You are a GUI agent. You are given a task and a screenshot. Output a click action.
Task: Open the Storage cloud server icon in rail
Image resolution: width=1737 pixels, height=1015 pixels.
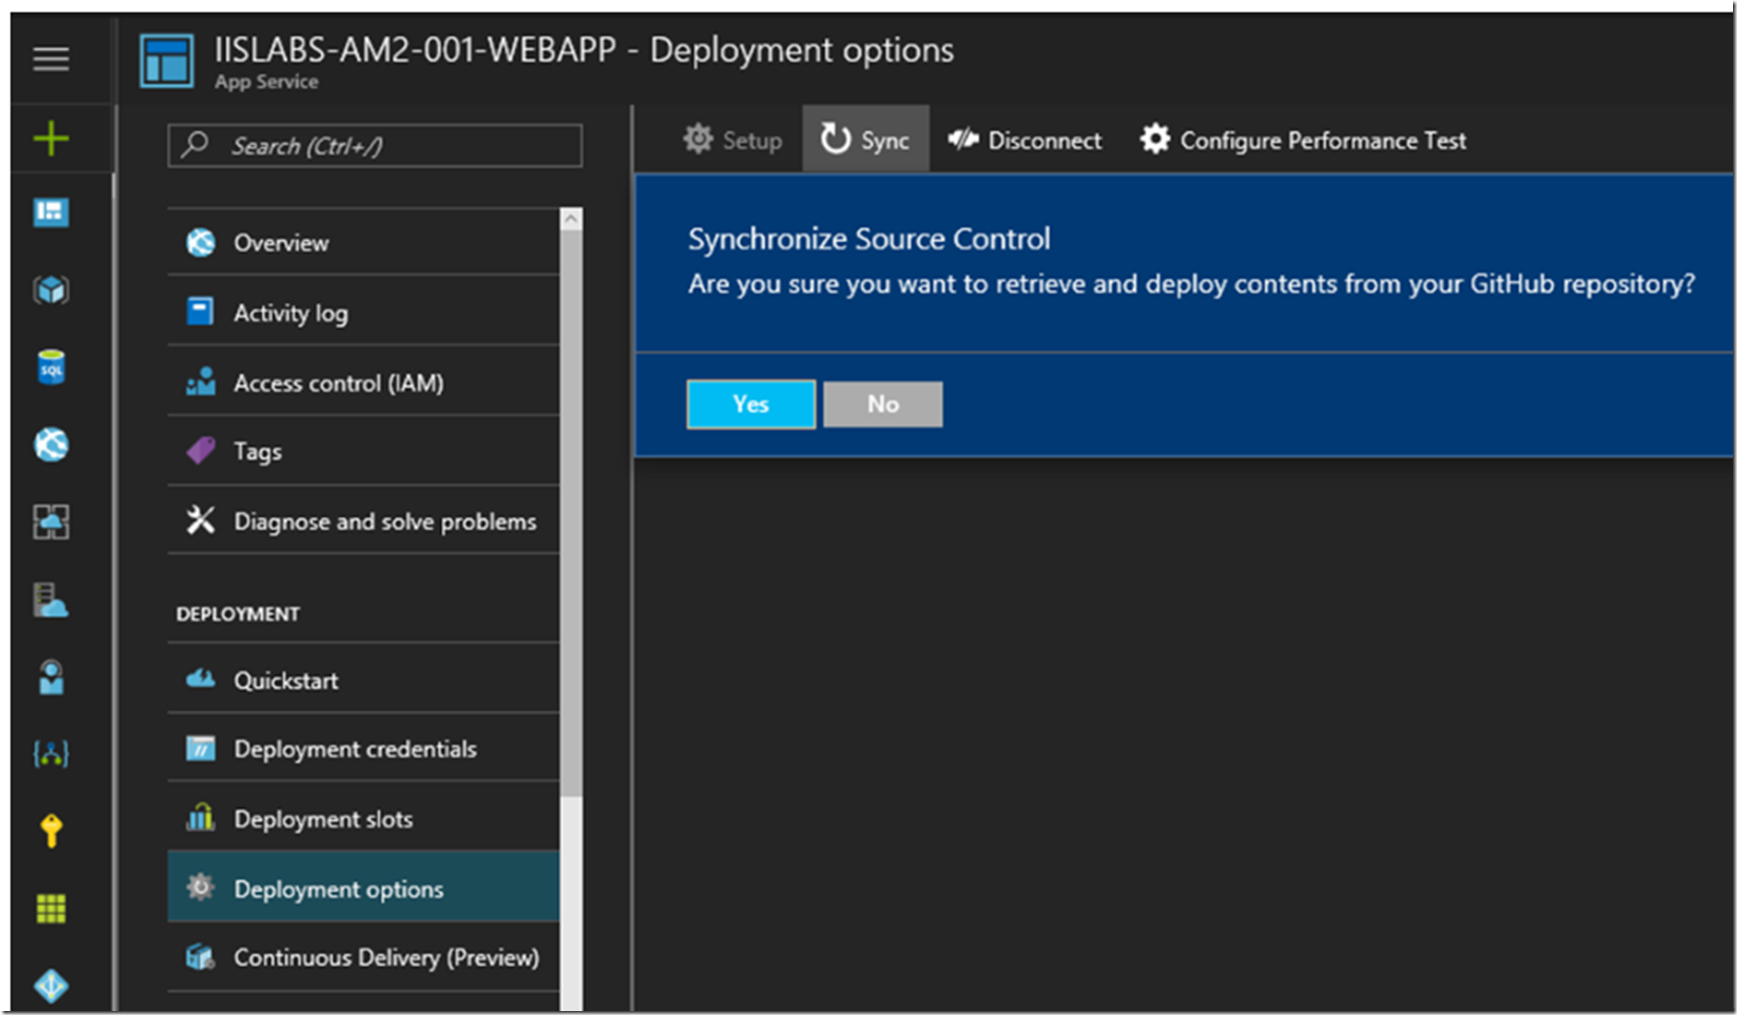point(51,600)
